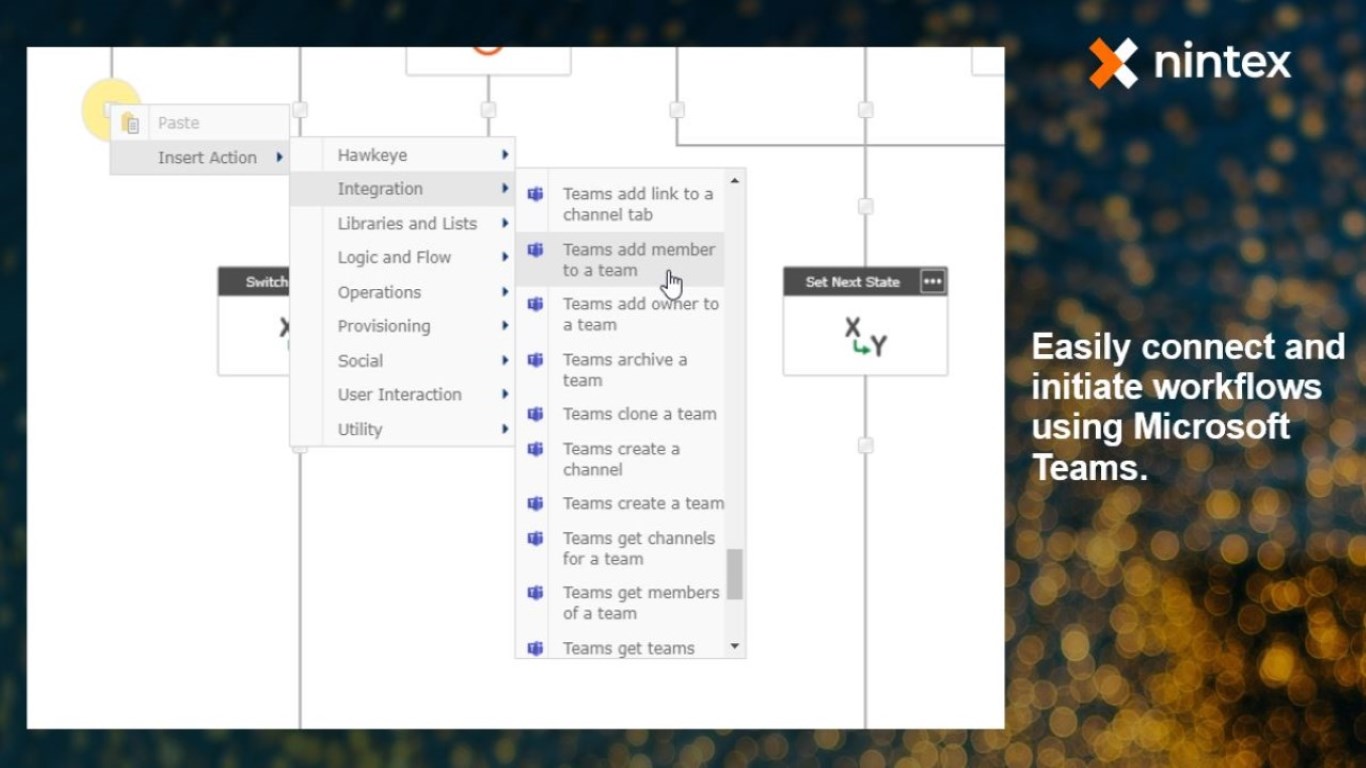
Task: Open ellipsis menu on Set Next State action
Action: click(932, 282)
